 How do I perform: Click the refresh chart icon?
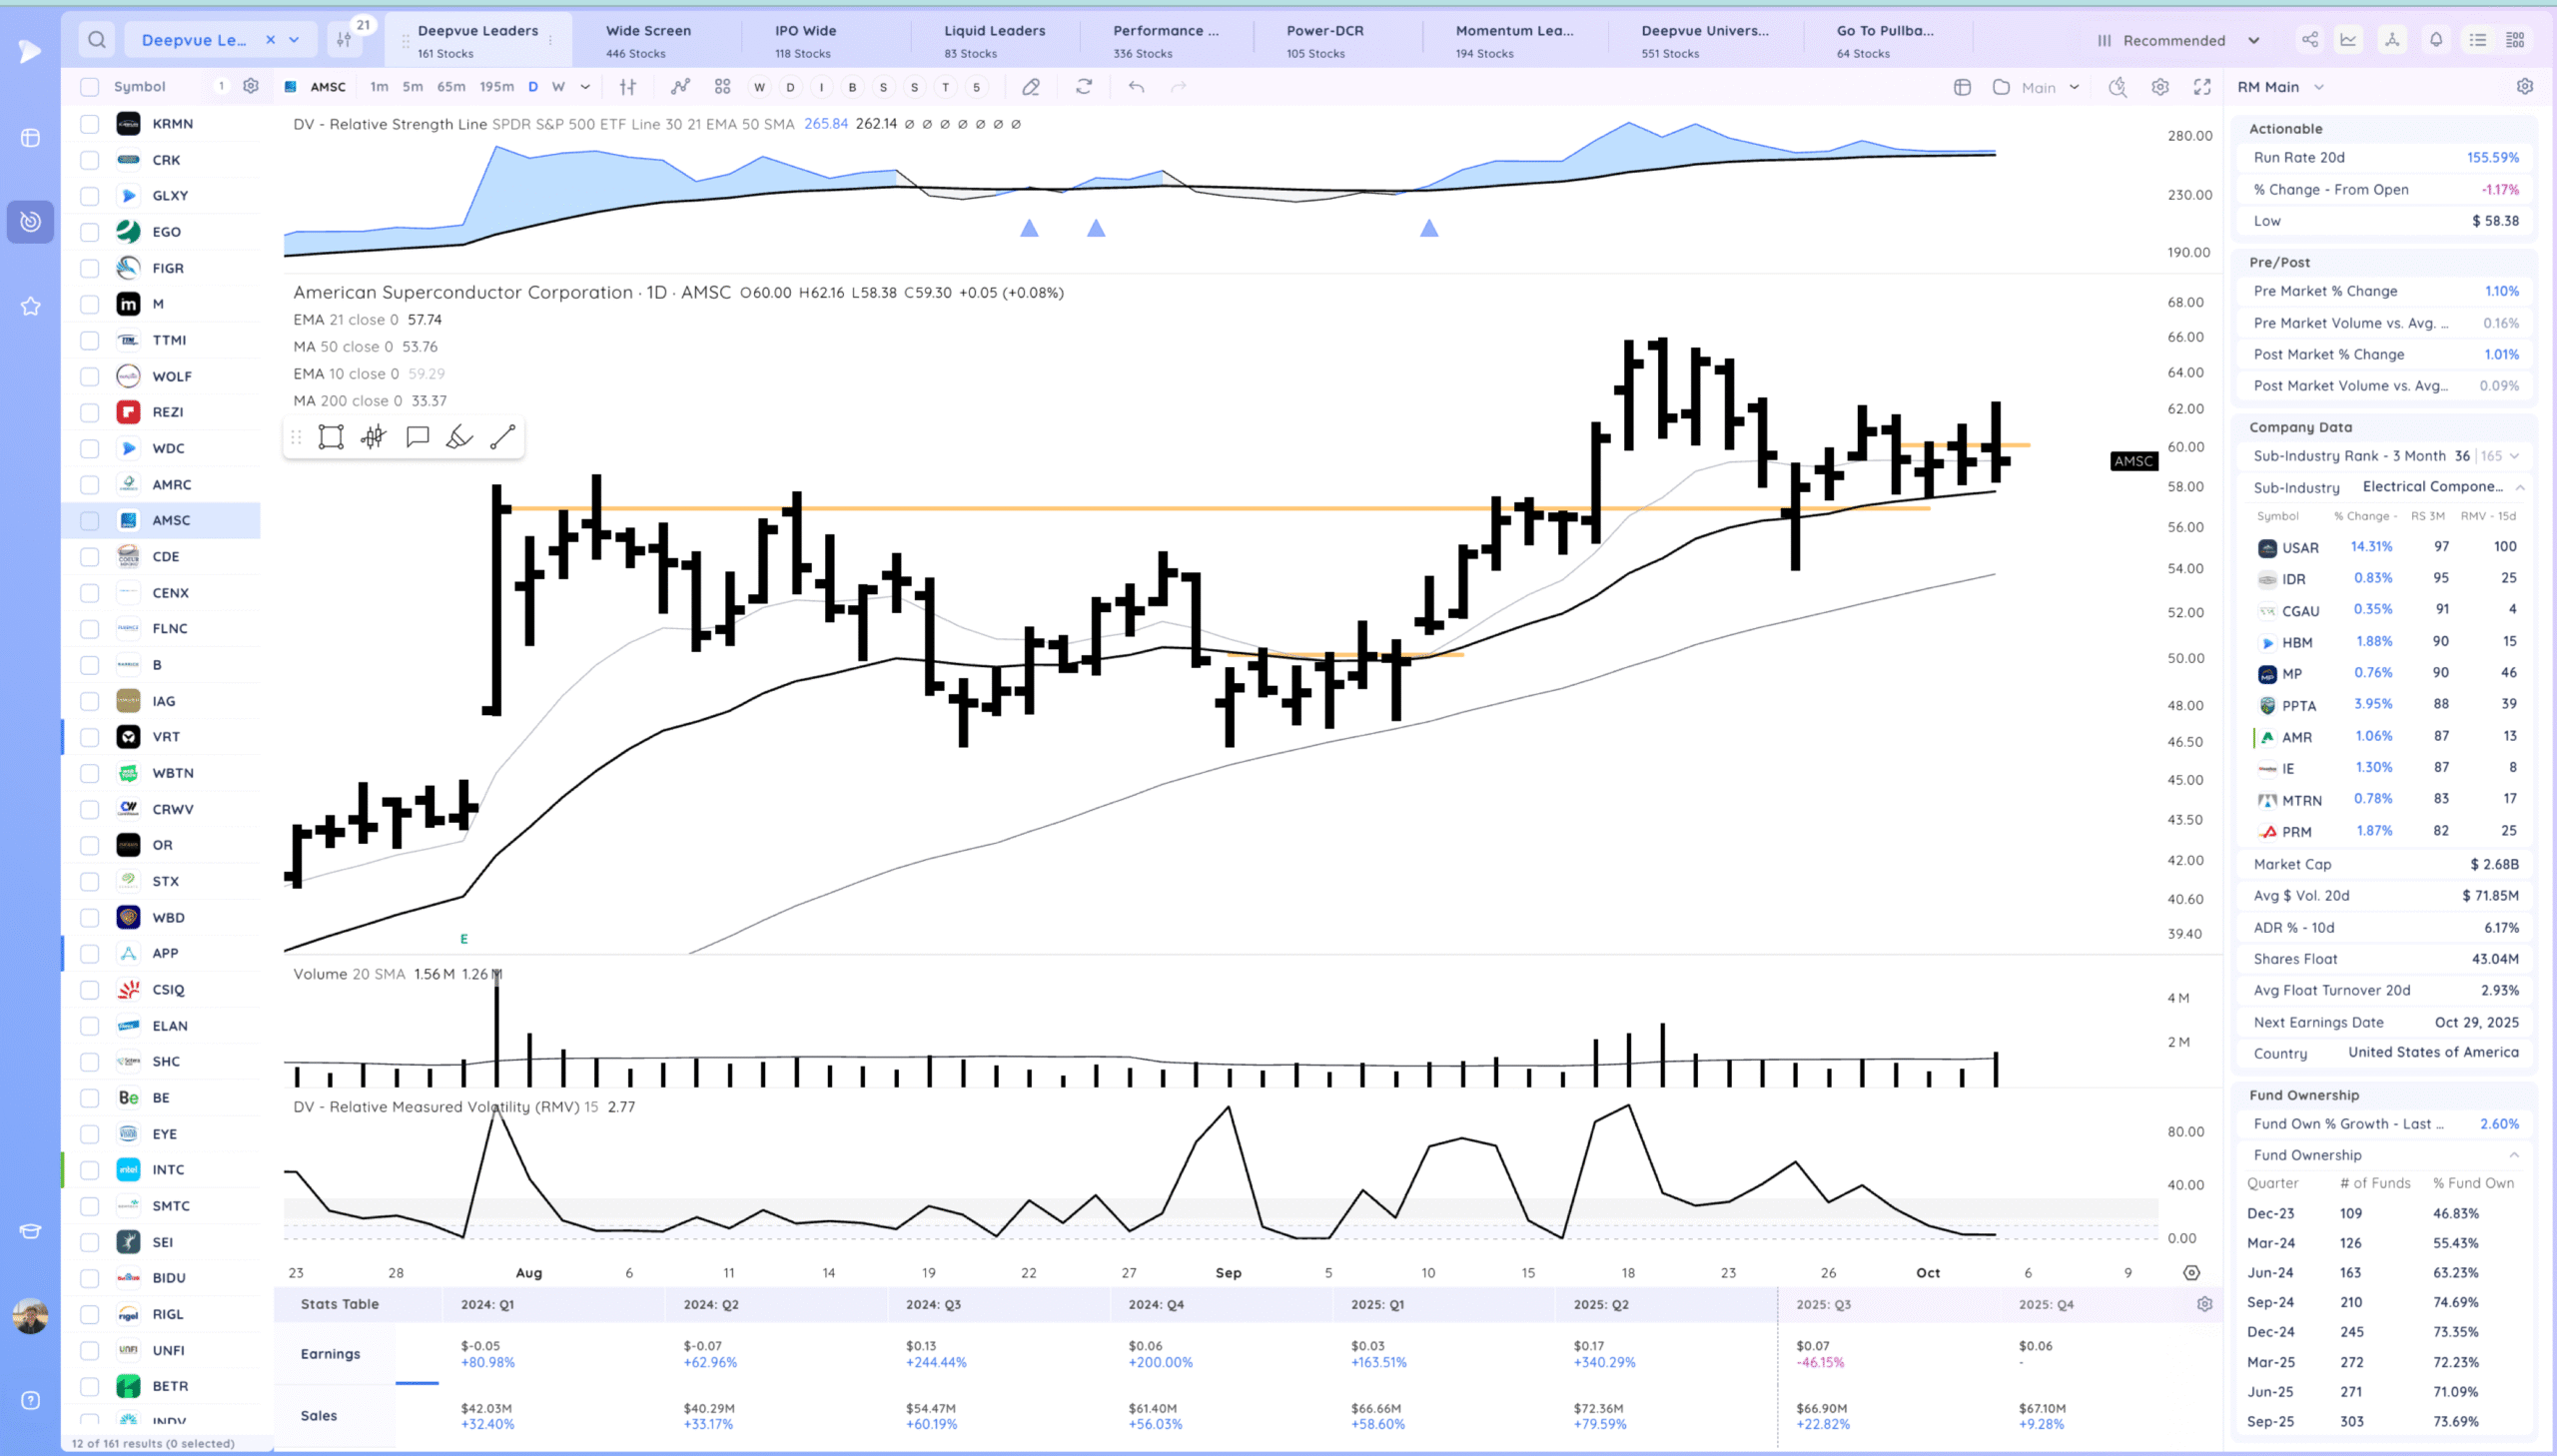click(1084, 87)
